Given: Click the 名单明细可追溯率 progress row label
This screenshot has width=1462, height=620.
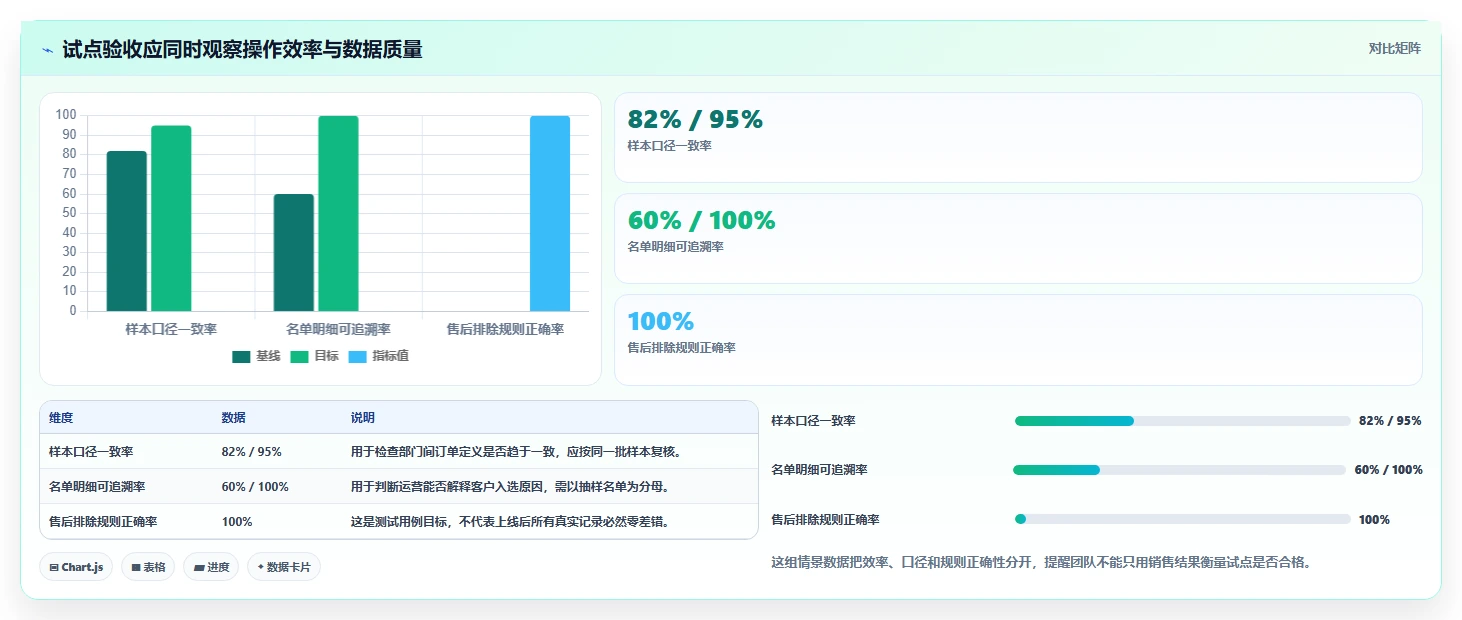Looking at the screenshot, I should (x=819, y=470).
